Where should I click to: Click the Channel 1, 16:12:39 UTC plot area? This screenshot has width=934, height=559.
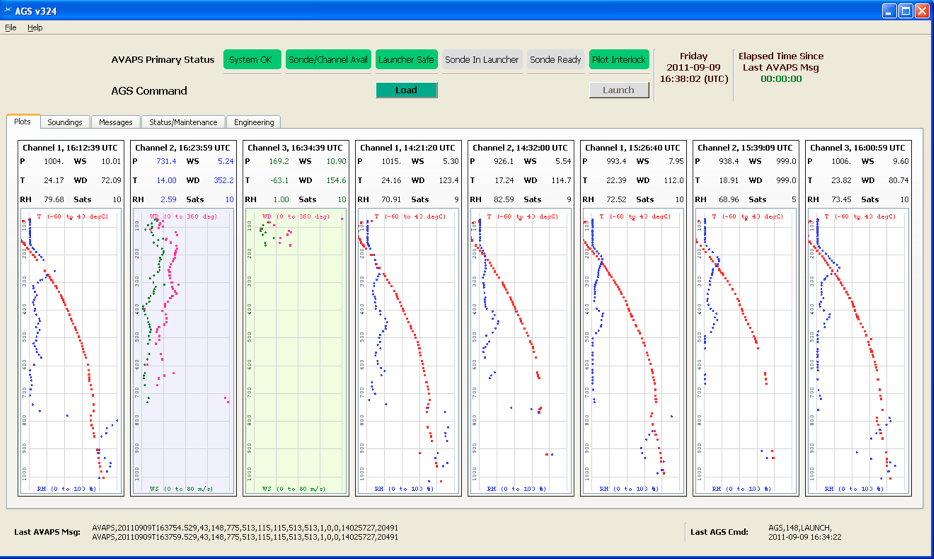point(71,350)
